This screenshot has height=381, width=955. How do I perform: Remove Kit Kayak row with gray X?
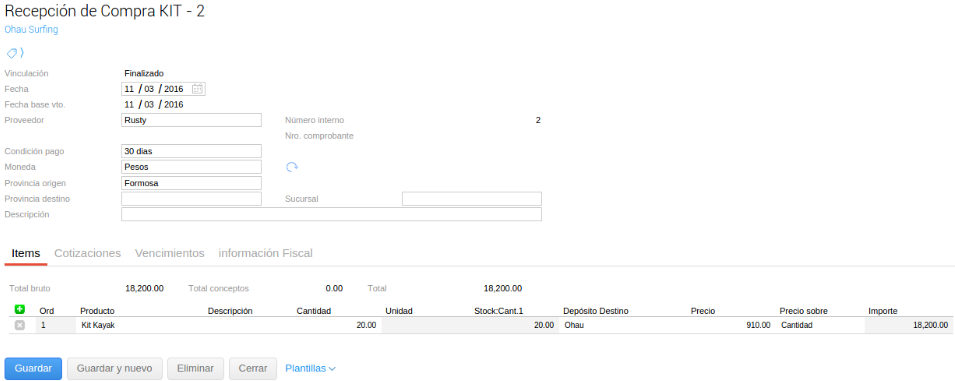point(19,326)
